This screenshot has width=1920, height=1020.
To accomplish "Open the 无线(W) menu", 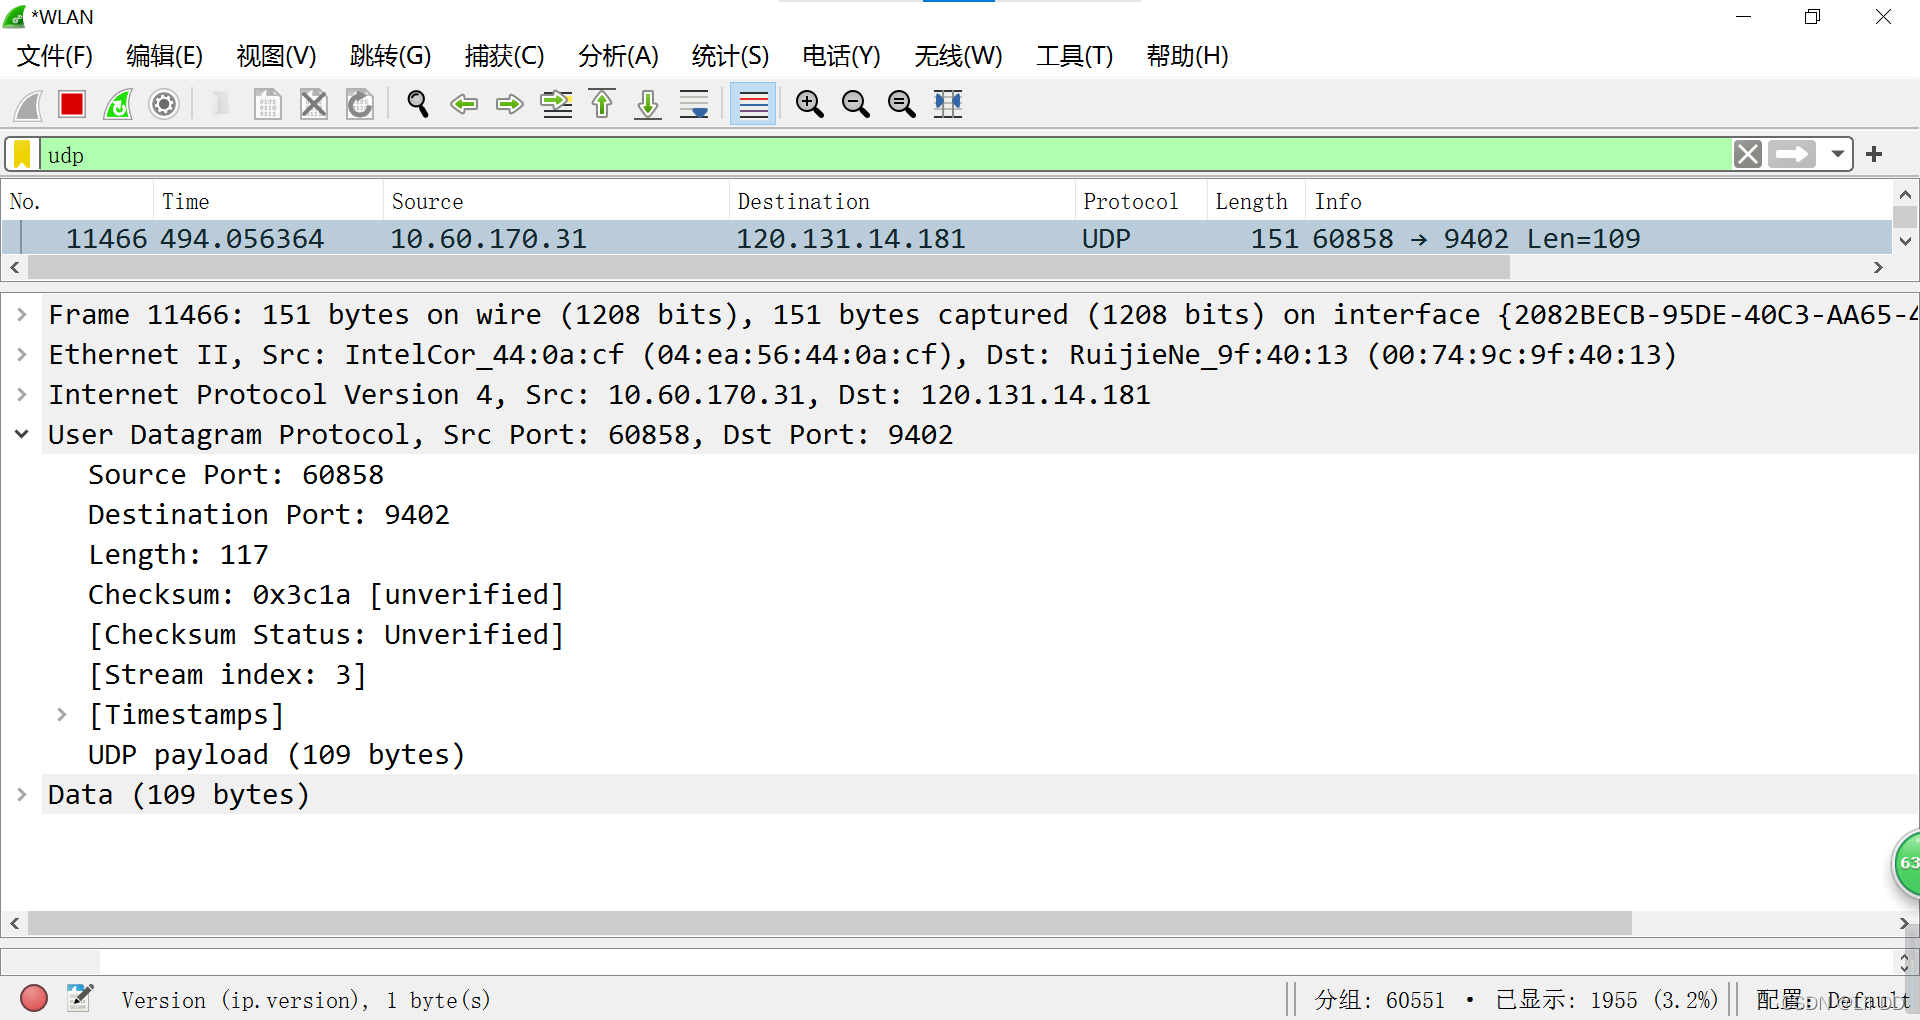I will click(x=959, y=56).
